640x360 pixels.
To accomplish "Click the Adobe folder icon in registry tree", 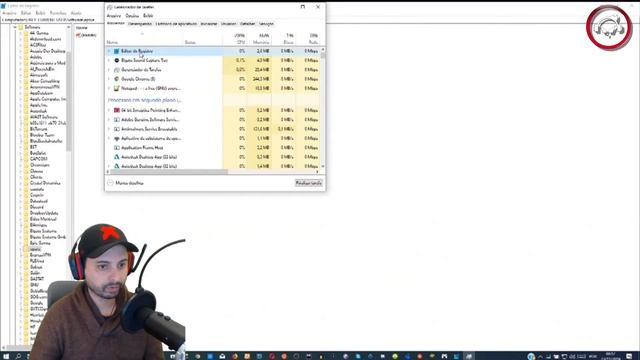I will tap(26, 57).
